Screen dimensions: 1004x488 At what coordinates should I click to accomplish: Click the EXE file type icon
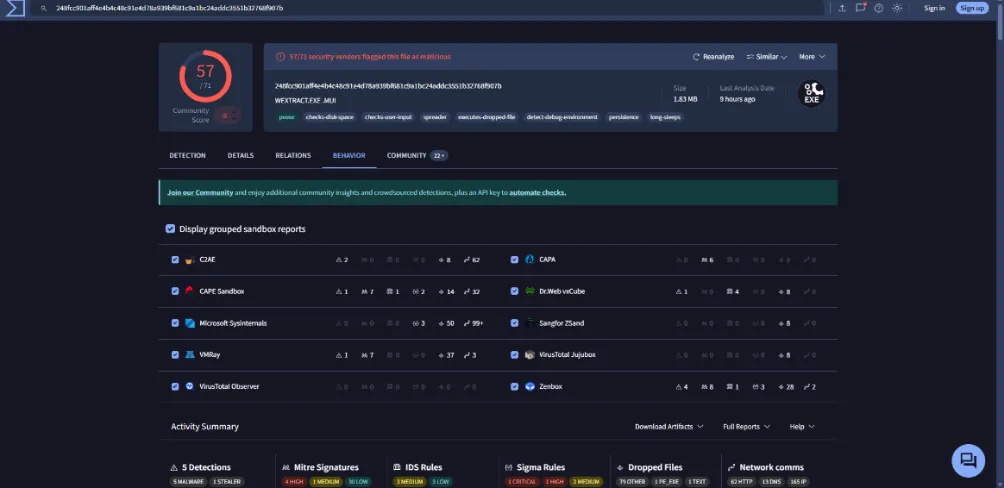click(x=811, y=94)
